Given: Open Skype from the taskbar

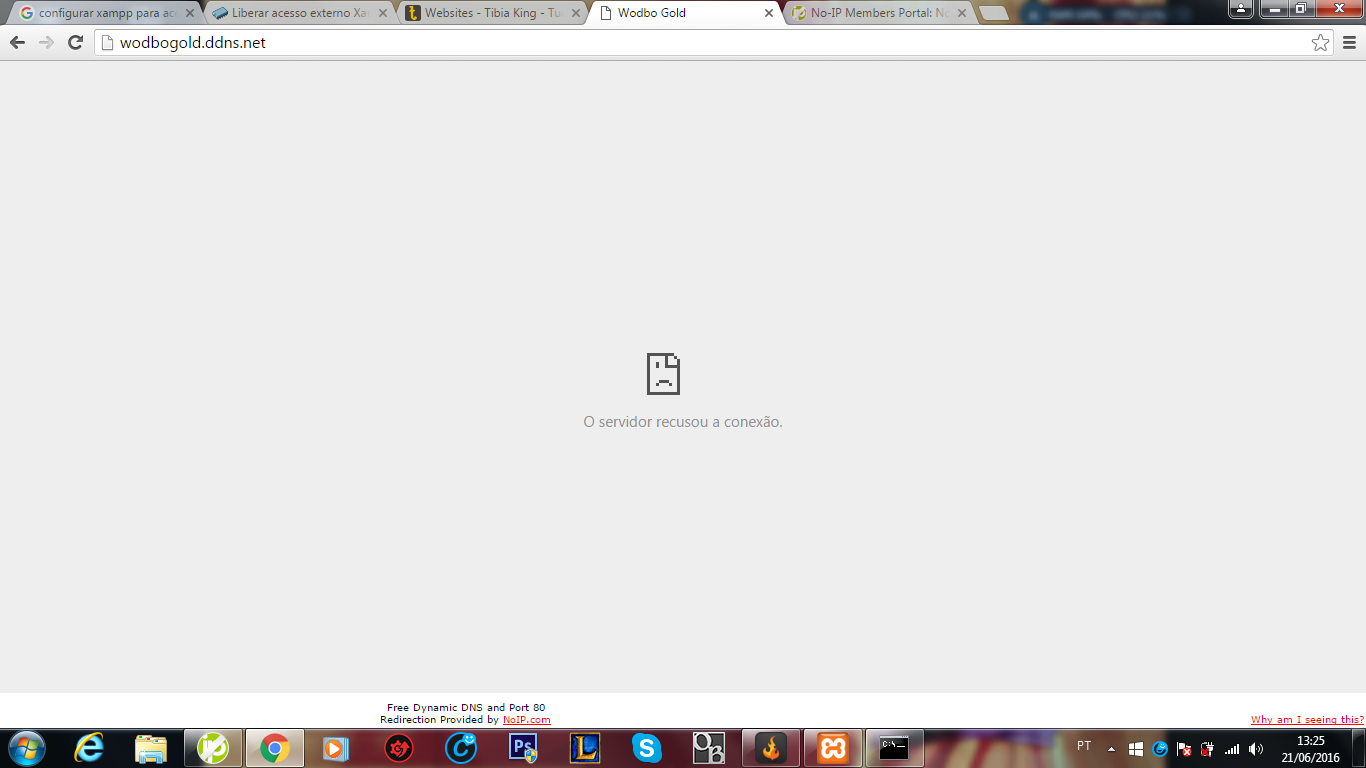Looking at the screenshot, I should [647, 748].
